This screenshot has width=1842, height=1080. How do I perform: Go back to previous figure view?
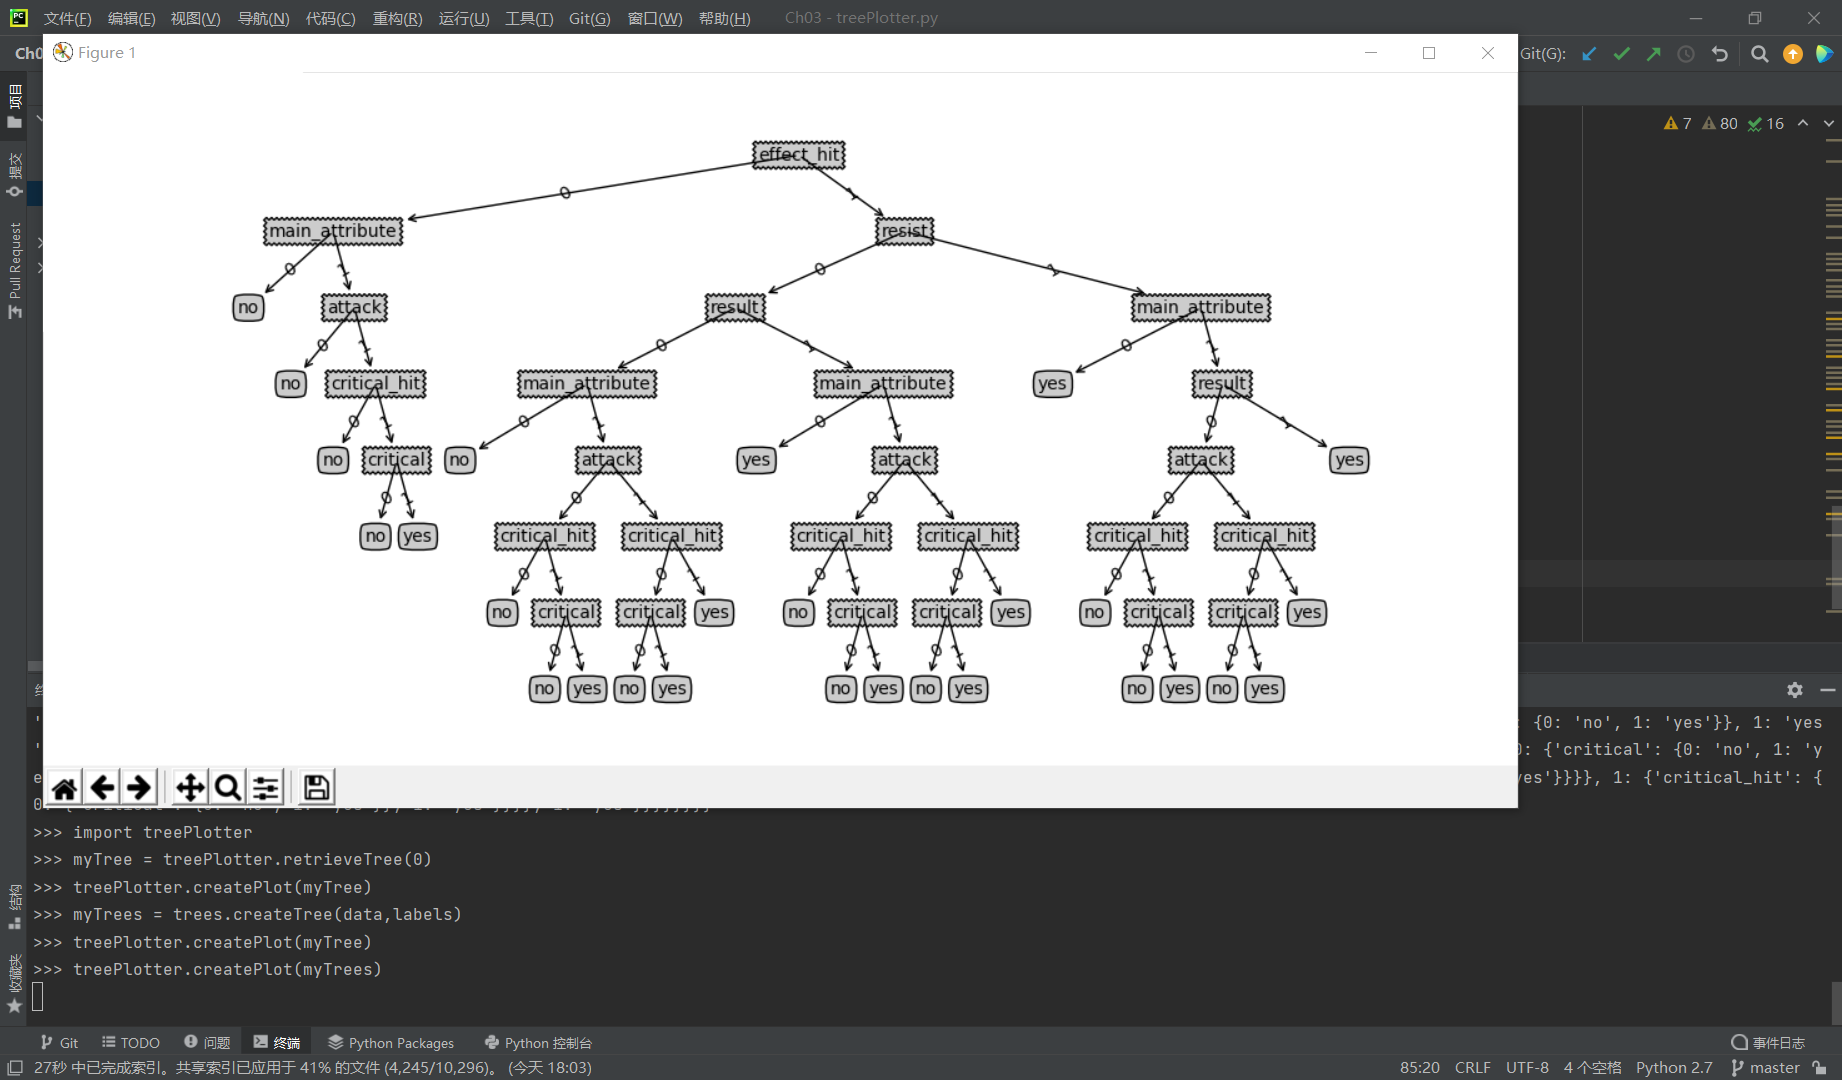click(102, 788)
